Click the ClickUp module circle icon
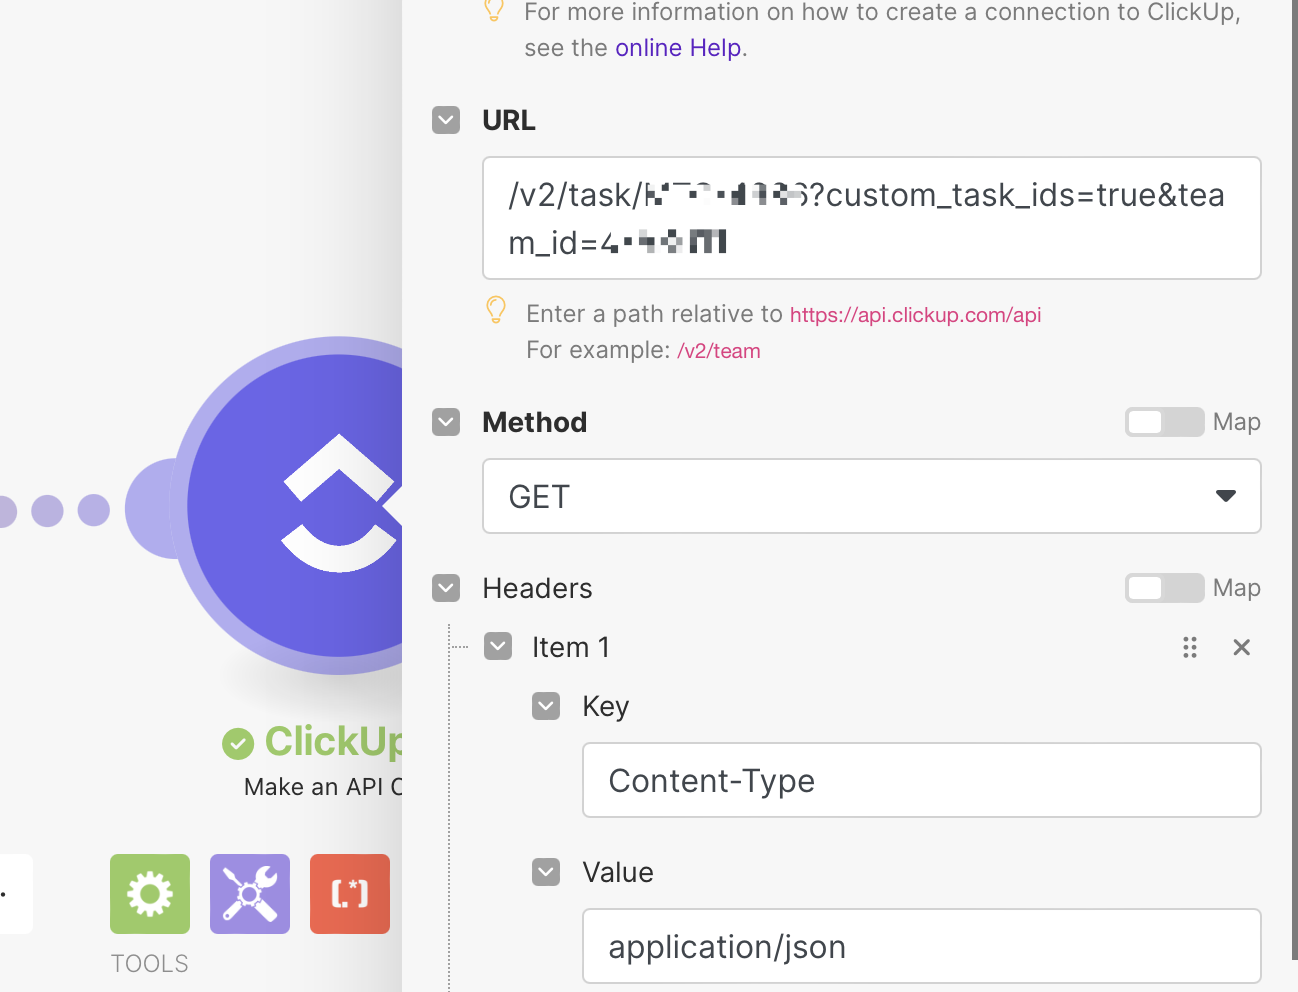 click(300, 506)
